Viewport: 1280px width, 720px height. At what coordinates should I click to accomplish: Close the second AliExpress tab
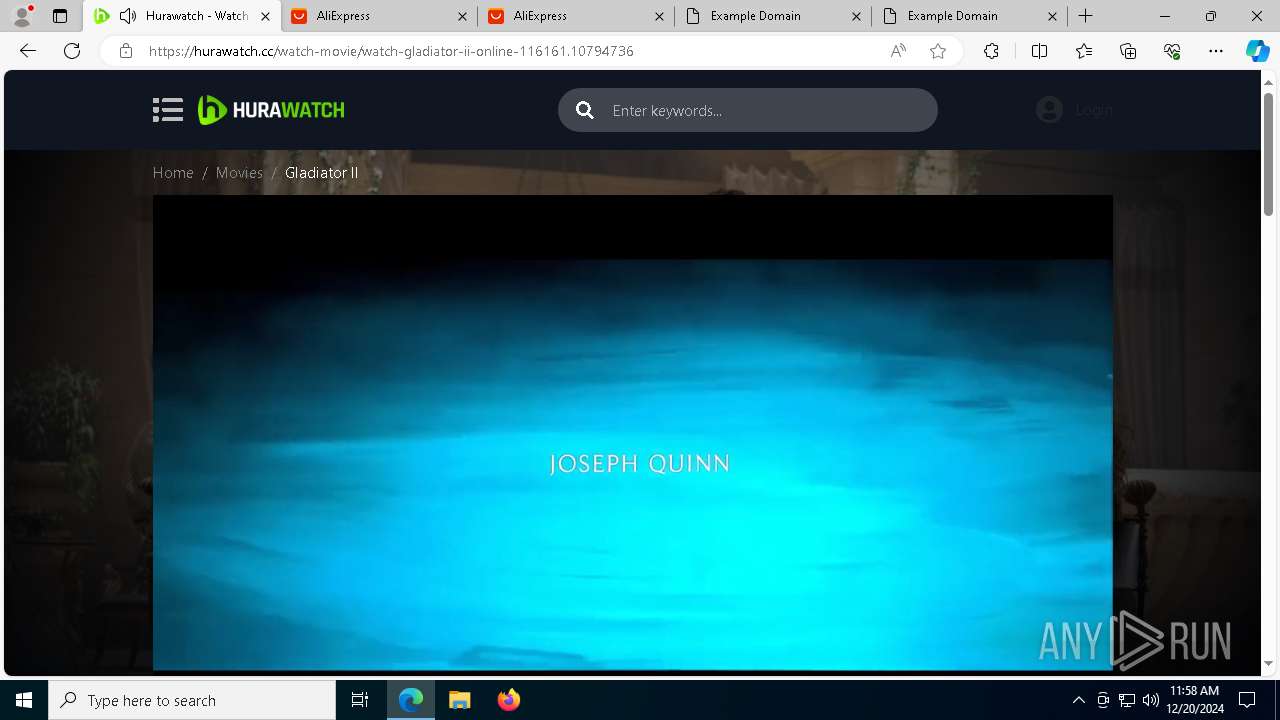659,16
